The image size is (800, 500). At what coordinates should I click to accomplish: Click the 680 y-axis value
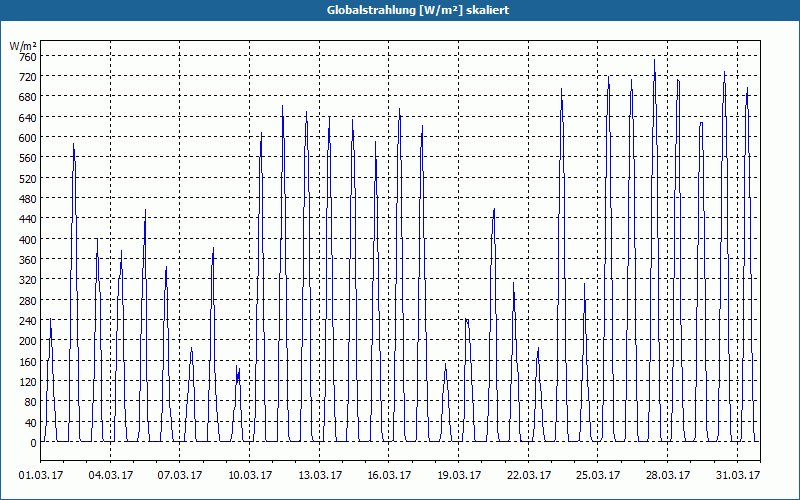tap(28, 97)
